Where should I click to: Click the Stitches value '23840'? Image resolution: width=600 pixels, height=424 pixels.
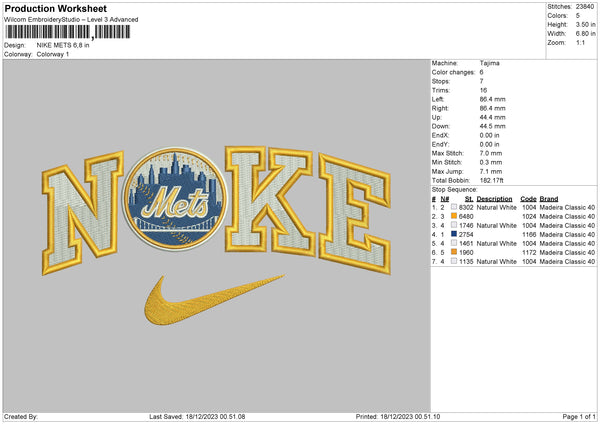(x=585, y=7)
